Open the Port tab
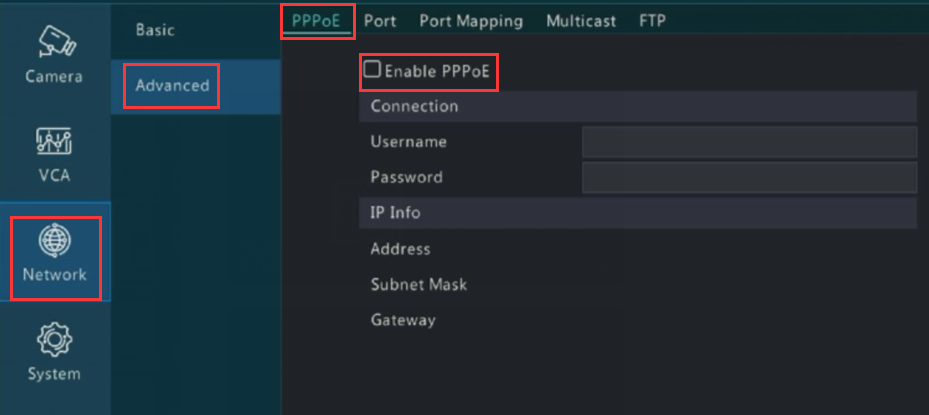Image resolution: width=929 pixels, height=415 pixels. tap(379, 20)
